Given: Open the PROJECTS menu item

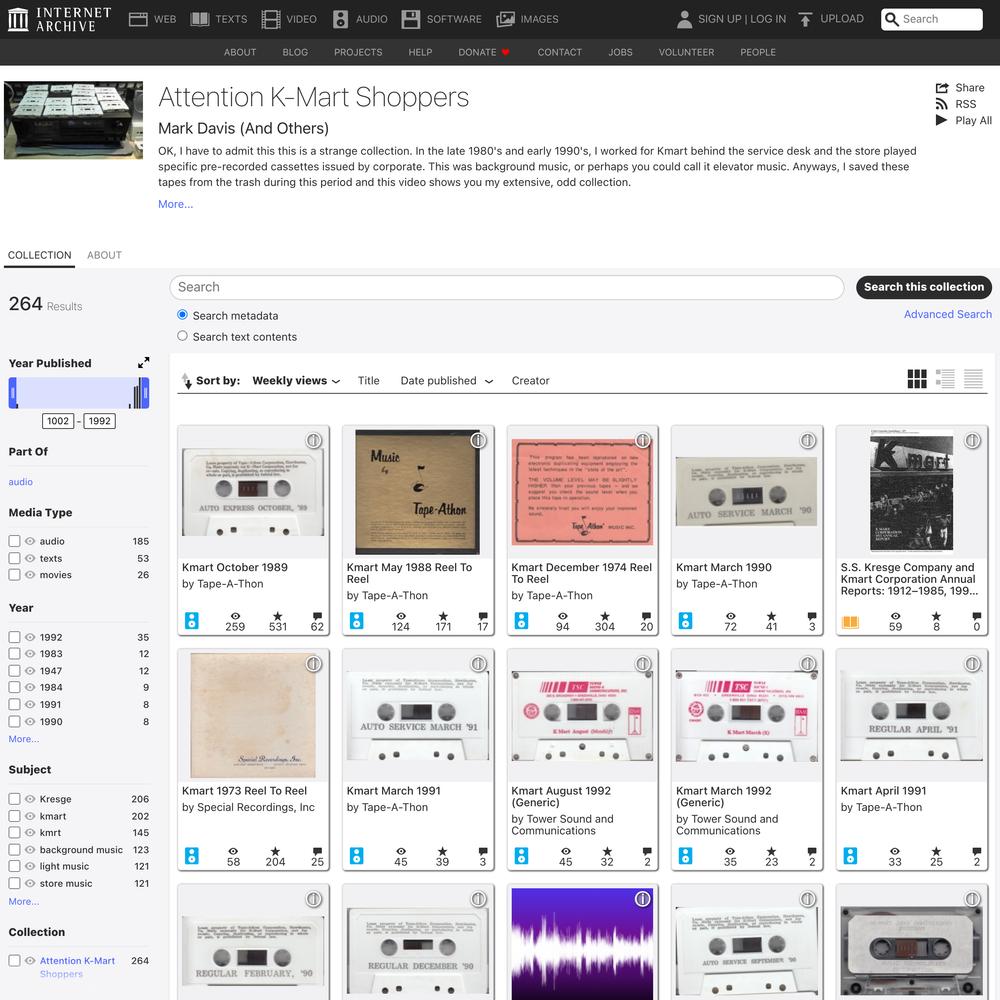Looking at the screenshot, I should point(358,52).
